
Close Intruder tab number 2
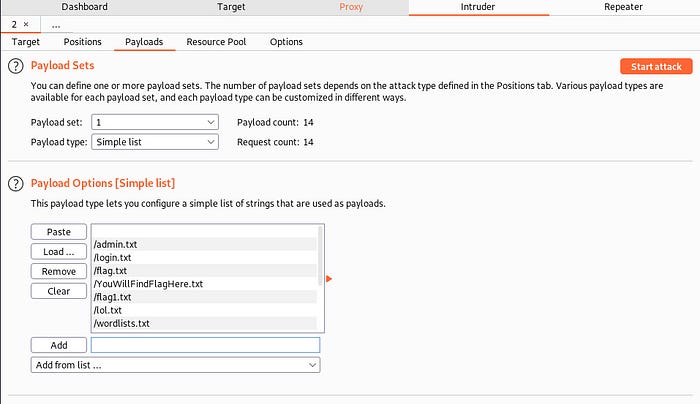[26, 24]
